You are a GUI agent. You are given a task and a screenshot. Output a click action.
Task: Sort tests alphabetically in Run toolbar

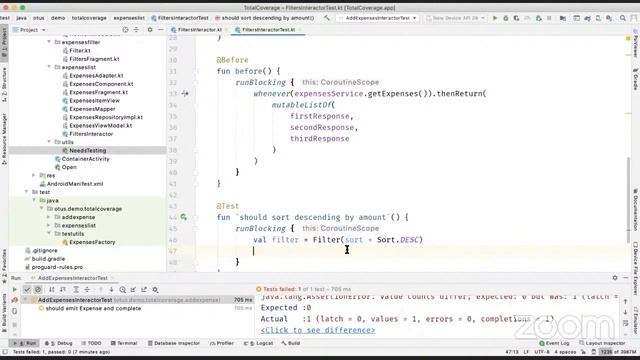[x=51, y=289]
